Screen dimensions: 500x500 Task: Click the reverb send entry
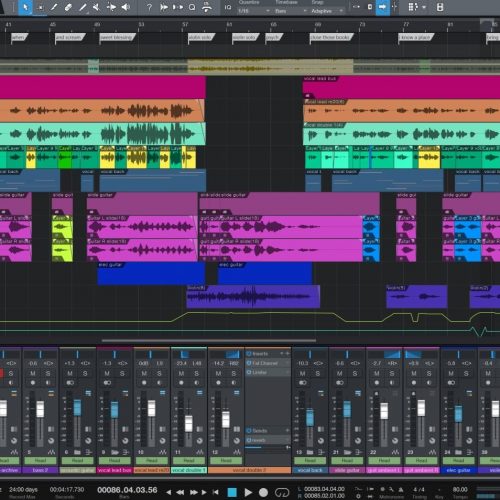(268, 440)
